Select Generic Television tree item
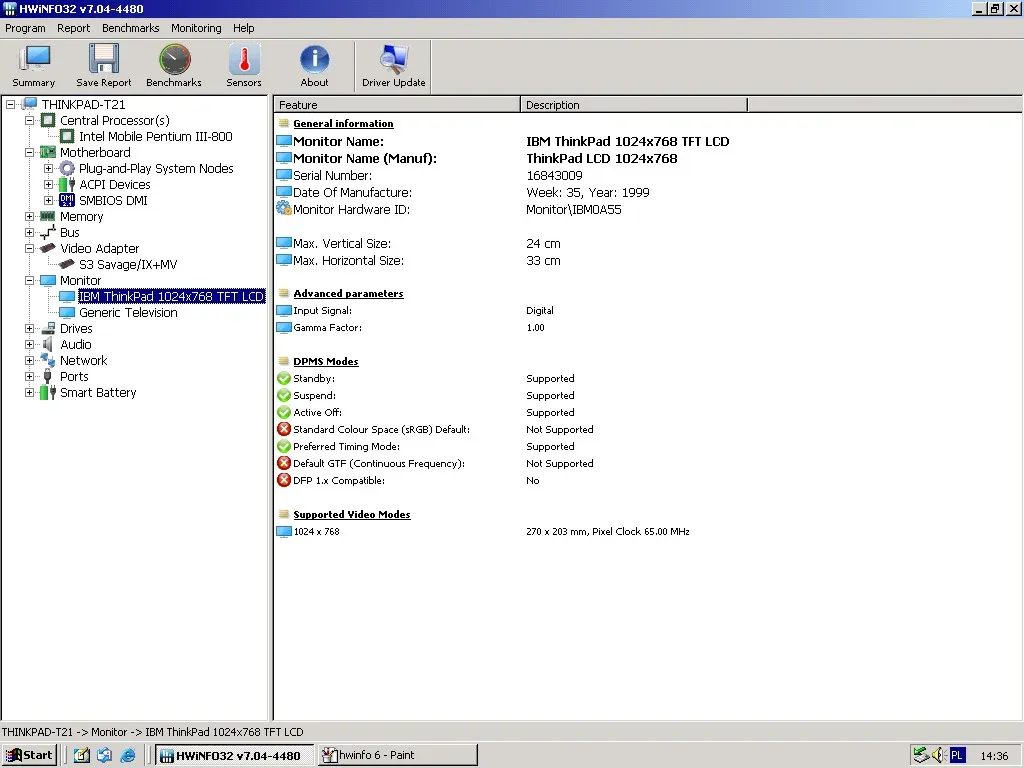 [x=128, y=312]
